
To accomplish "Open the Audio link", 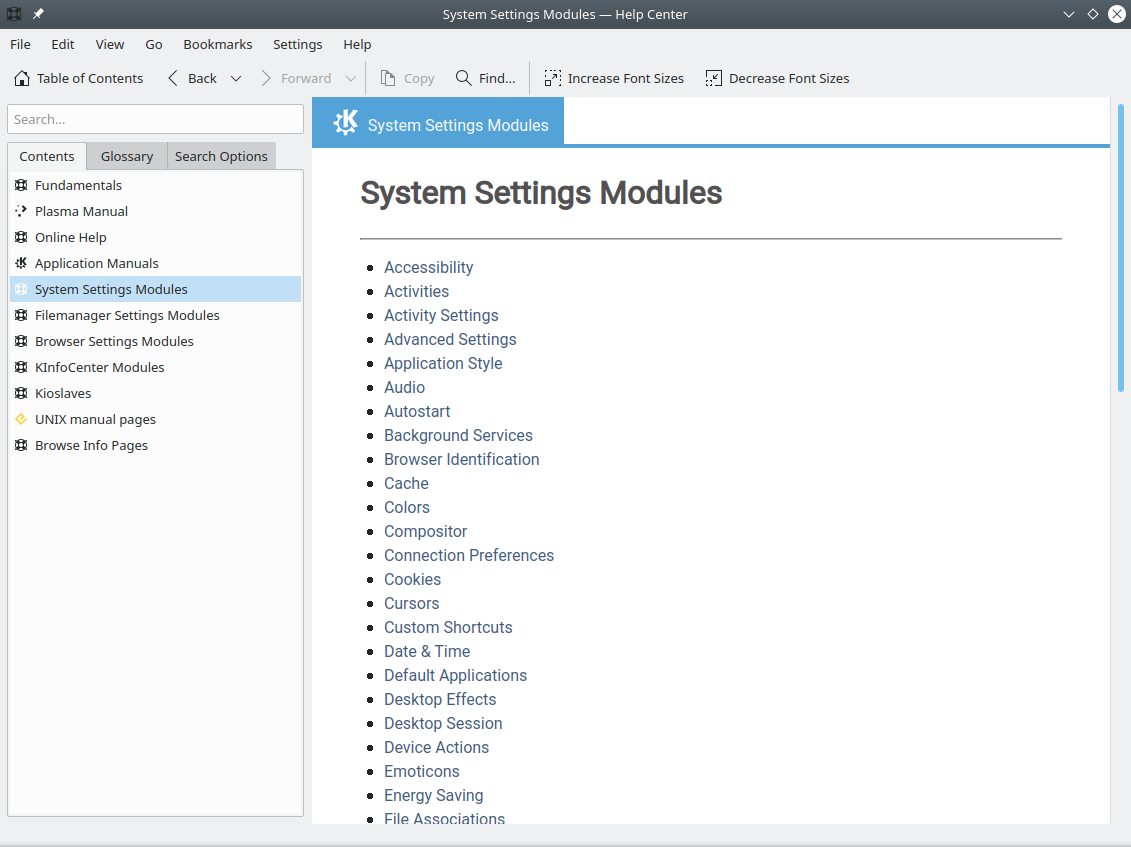I will 404,387.
